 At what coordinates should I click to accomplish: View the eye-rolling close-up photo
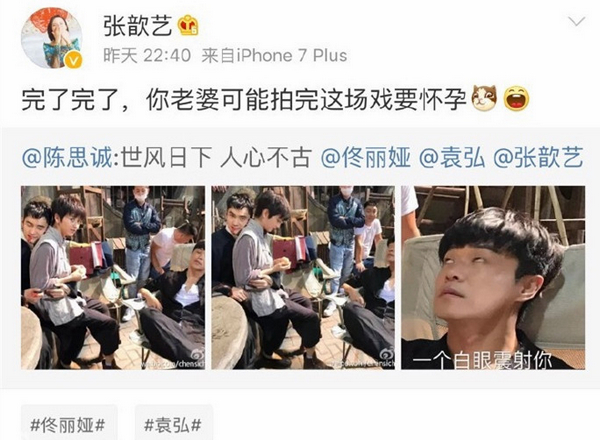(x=493, y=278)
